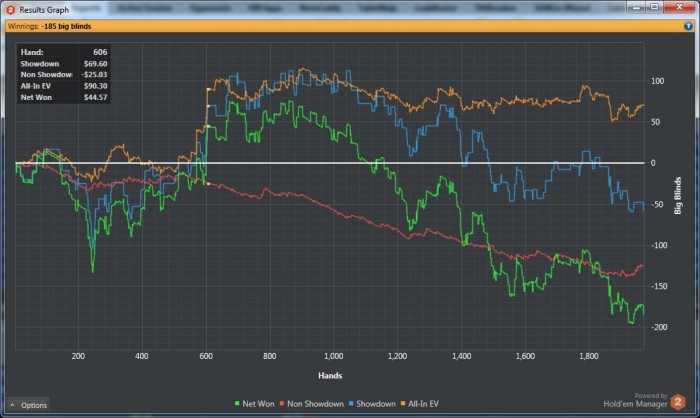This screenshot has width=700, height=418.
Task: Click the -200 big blinds axis label
Action: point(658,327)
